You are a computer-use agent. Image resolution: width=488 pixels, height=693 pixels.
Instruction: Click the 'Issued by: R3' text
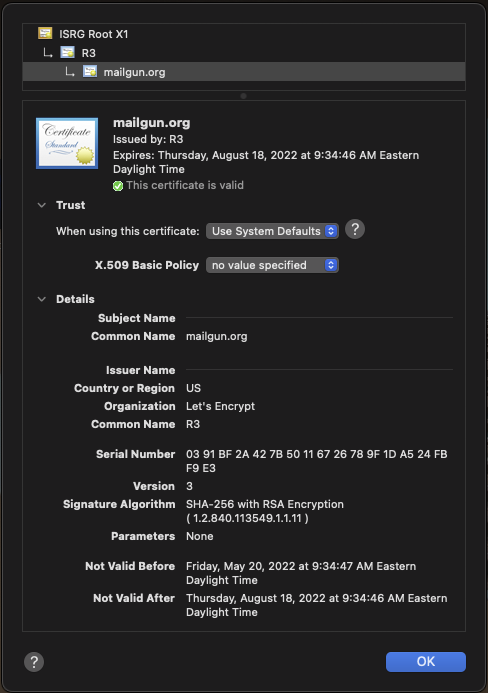tap(148, 139)
